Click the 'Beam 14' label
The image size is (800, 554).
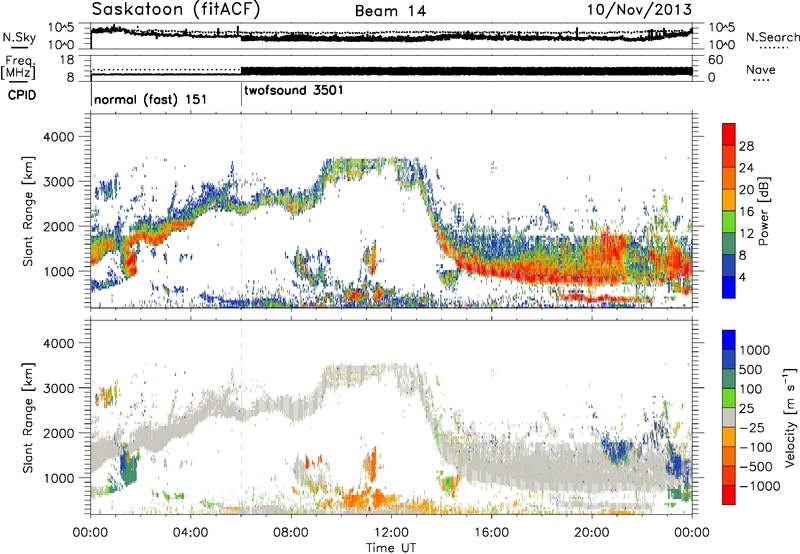pyautogui.click(x=390, y=11)
